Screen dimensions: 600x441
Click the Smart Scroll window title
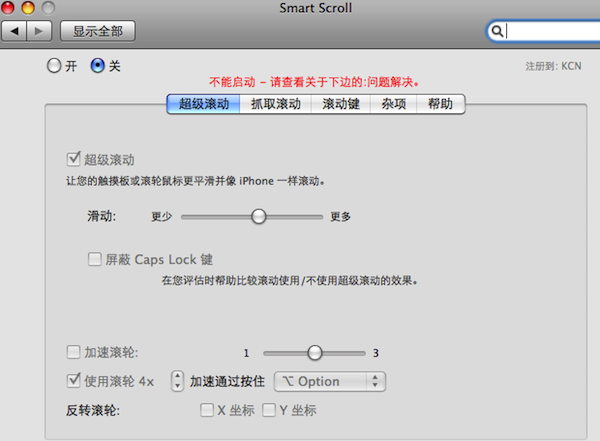tap(316, 8)
